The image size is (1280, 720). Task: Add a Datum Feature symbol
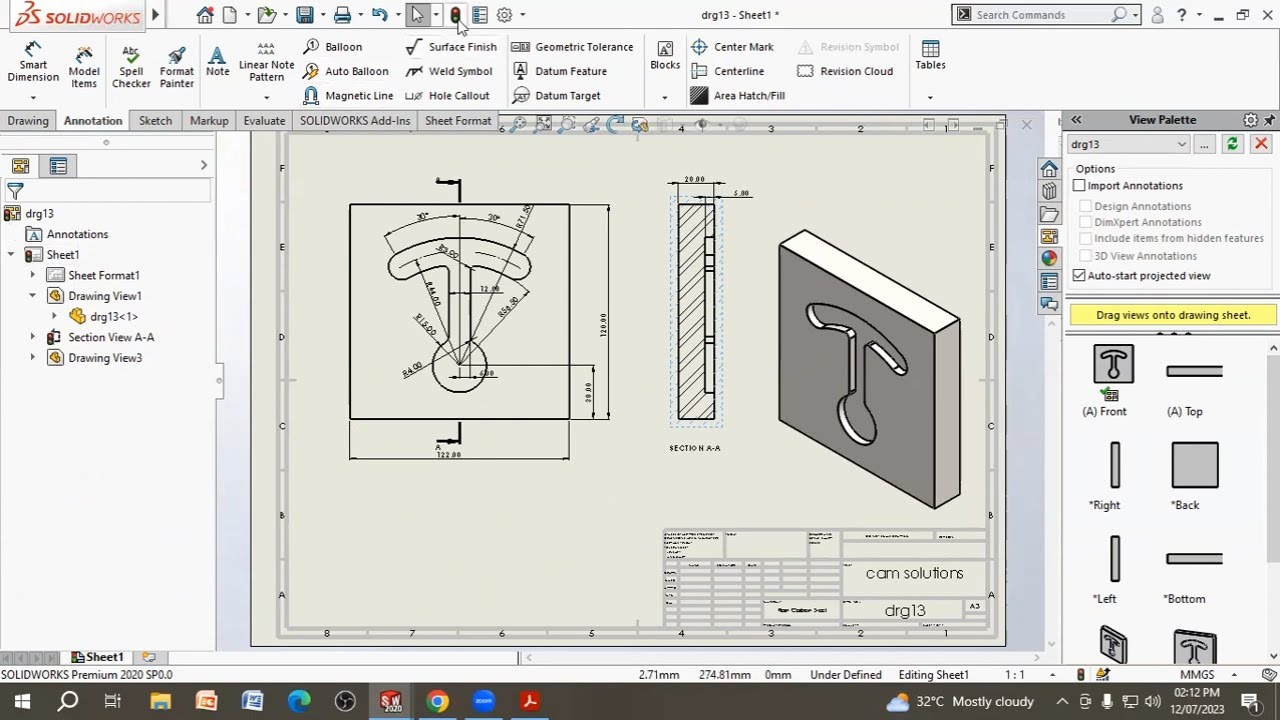559,71
